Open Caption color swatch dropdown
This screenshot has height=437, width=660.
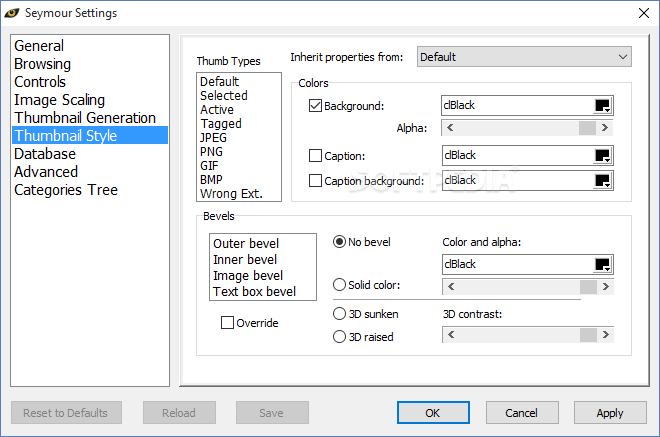tap(602, 156)
